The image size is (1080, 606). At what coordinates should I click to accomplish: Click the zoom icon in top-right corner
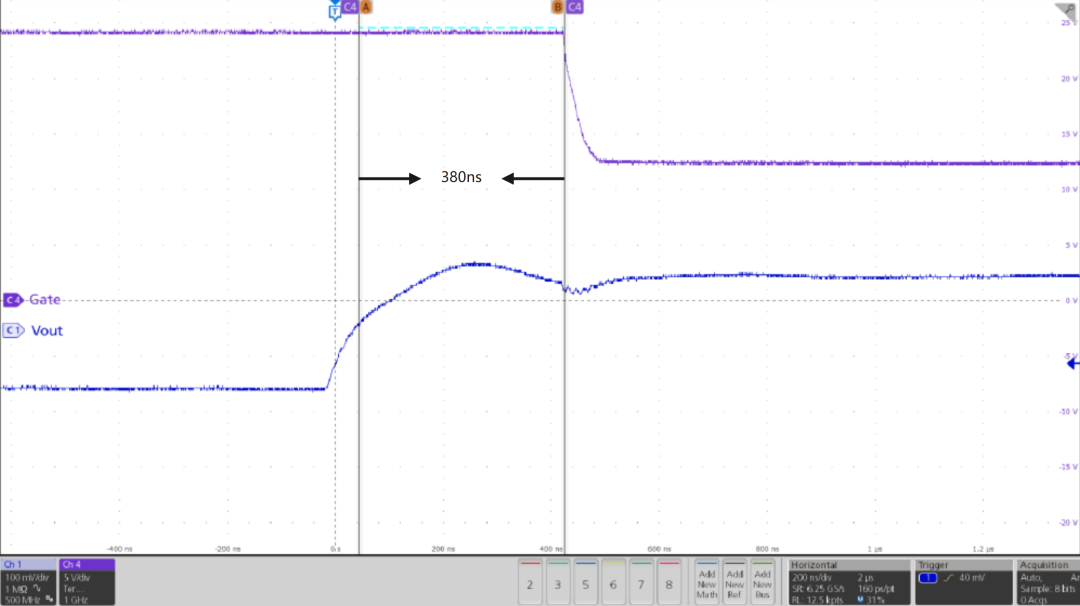tap(1065, 9)
